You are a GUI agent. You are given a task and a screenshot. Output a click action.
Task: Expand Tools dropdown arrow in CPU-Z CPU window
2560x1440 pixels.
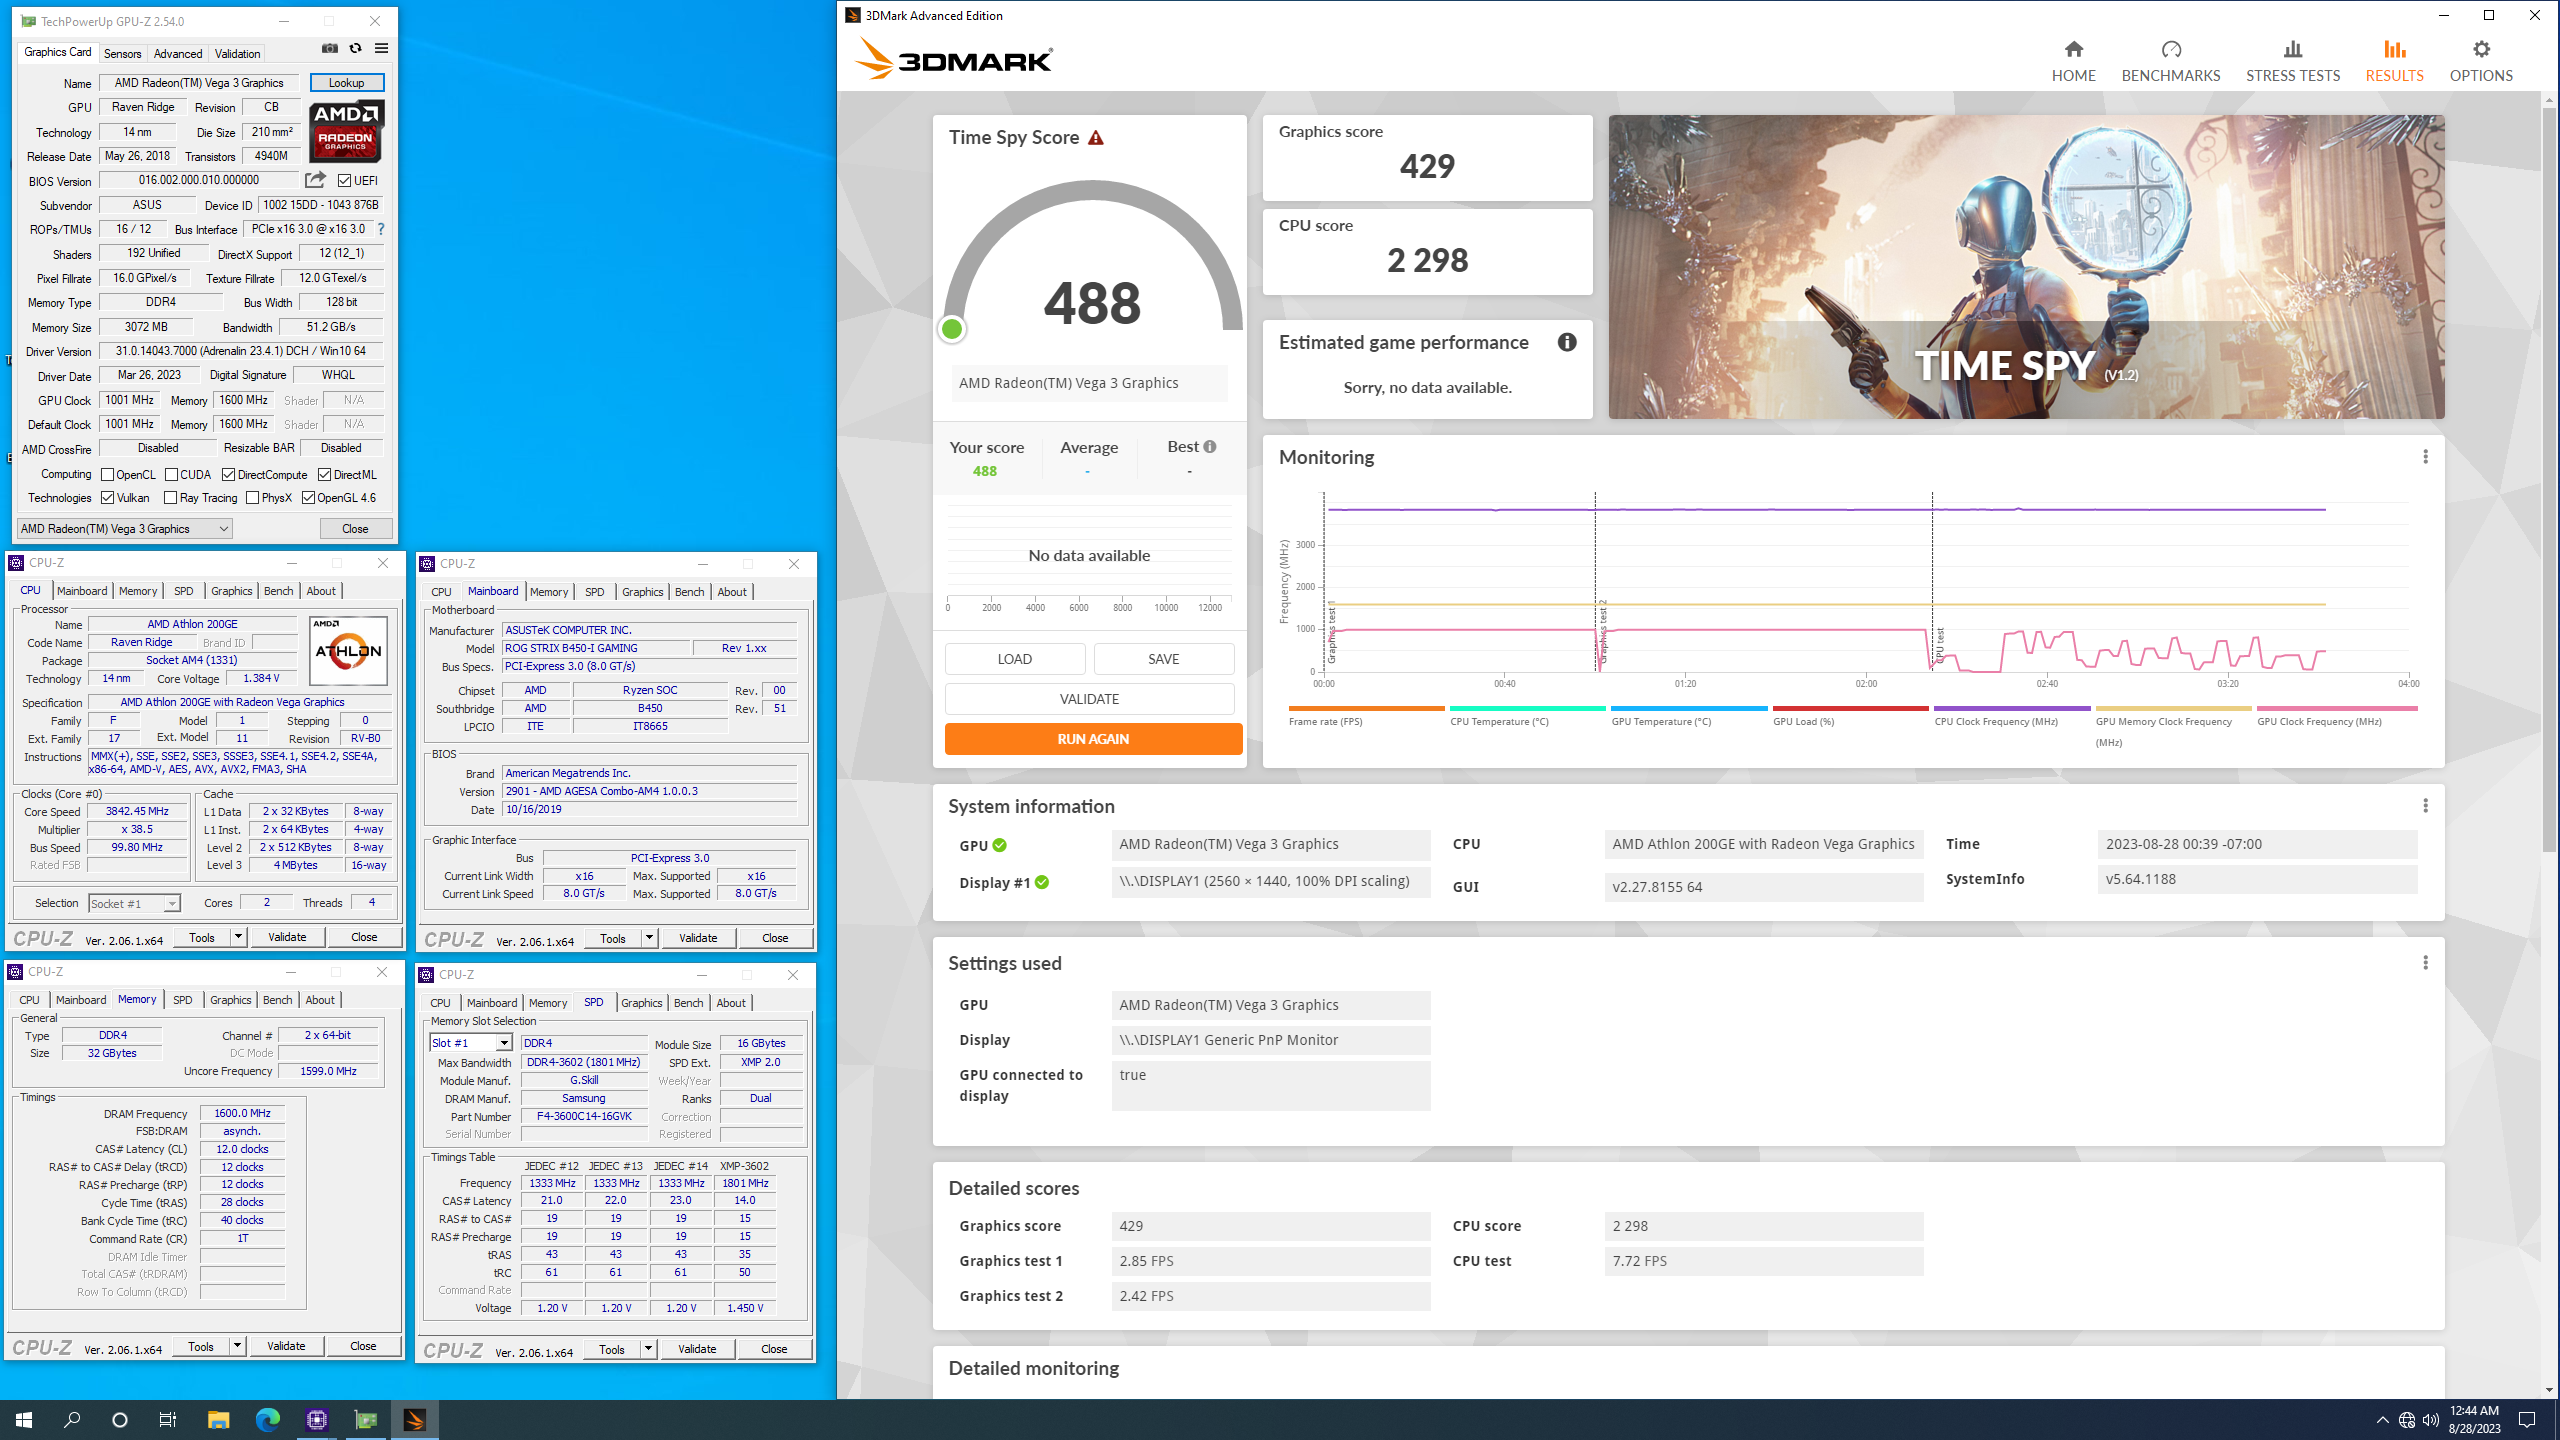point(238,937)
